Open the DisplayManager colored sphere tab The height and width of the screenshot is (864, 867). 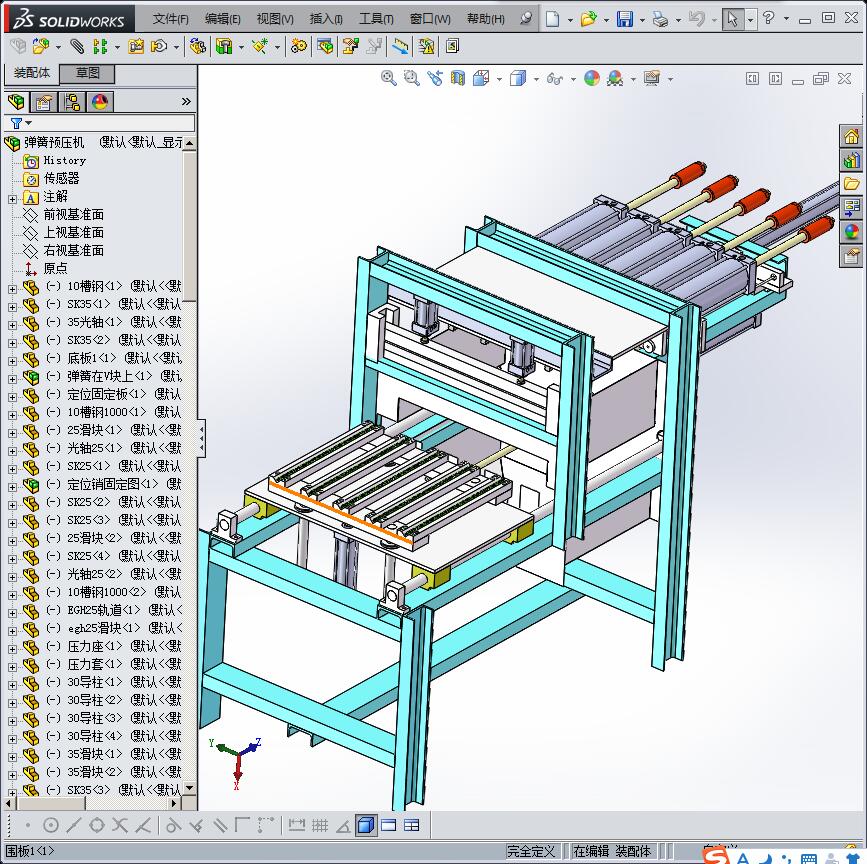click(99, 101)
